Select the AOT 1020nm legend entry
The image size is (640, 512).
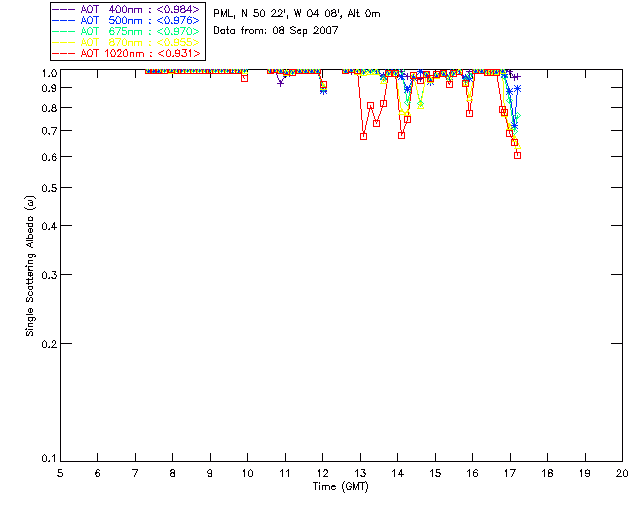pos(126,53)
